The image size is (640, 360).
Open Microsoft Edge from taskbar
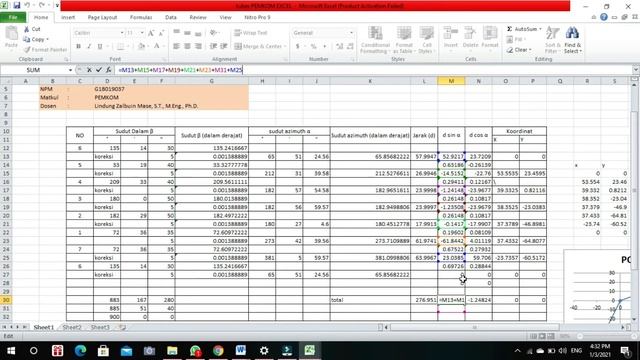tap(80, 350)
